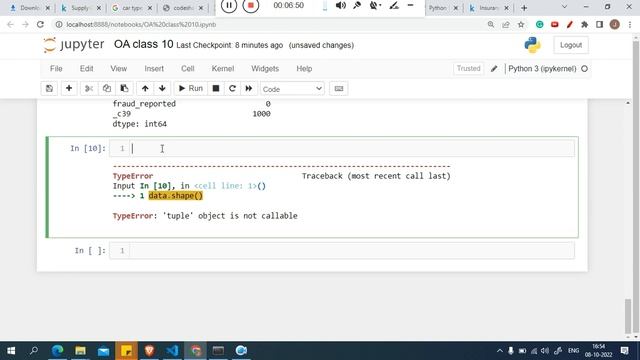This screenshot has height=360, width=640.
Task: Pause the screen recording
Action: pyautogui.click(x=229, y=5)
